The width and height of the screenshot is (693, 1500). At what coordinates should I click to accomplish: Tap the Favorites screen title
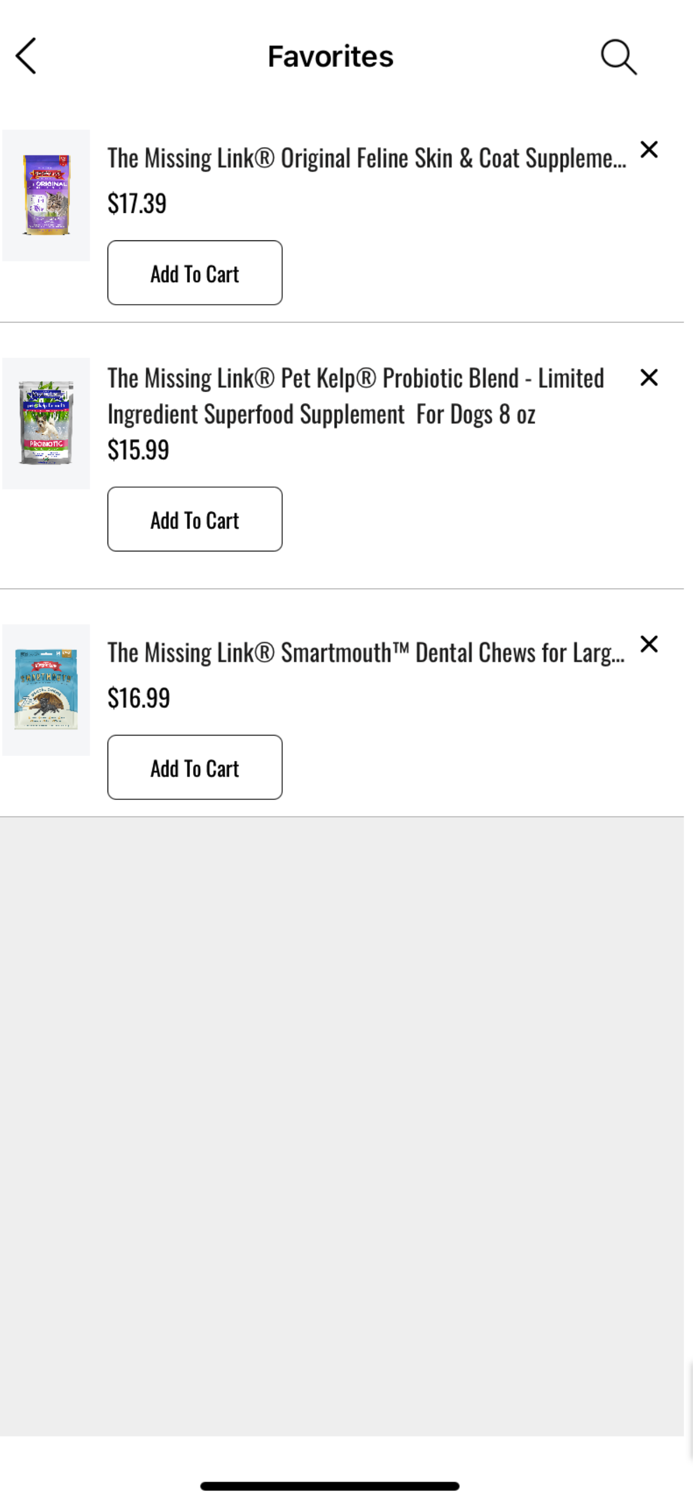[x=330, y=56]
